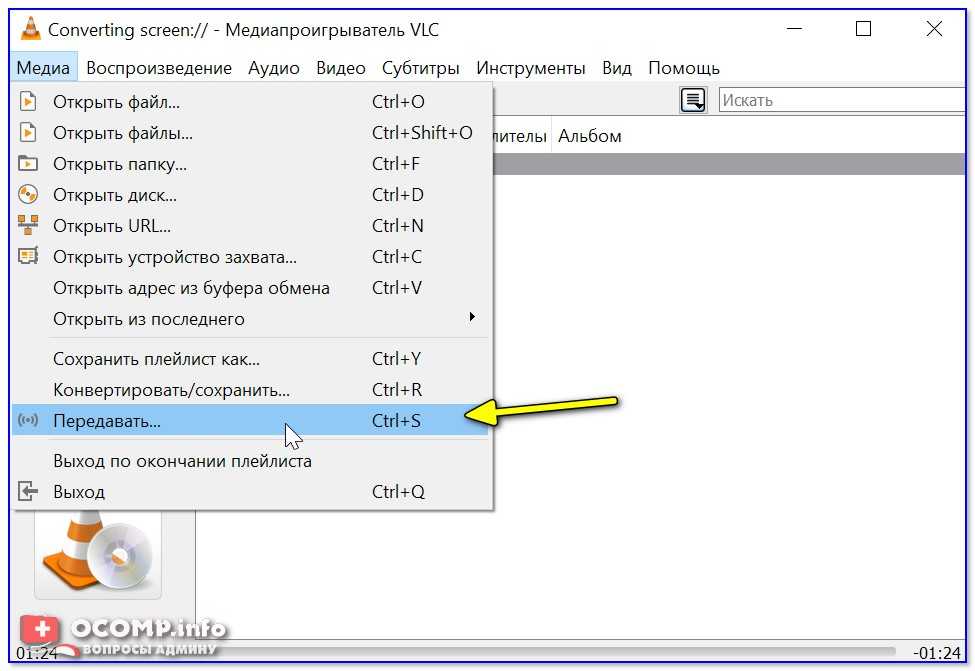975x671 pixels.
Task: Choose 'Сохранить плейлист как...' entry
Action: coord(156,359)
